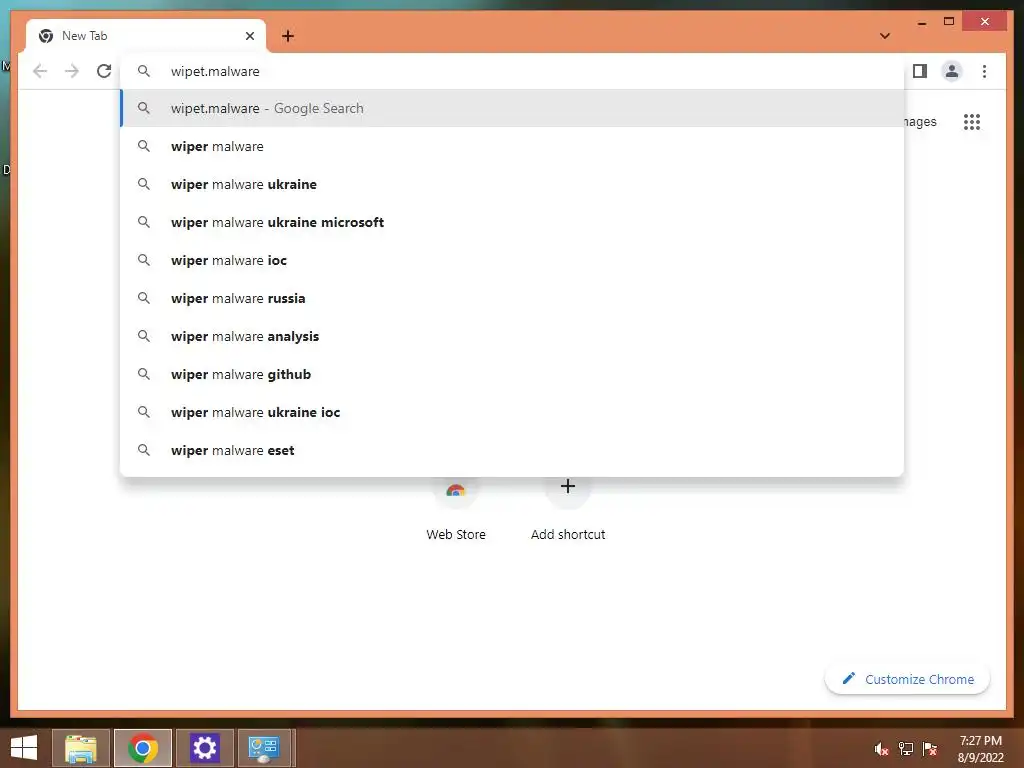The height and width of the screenshot is (768, 1024).
Task: Choose the 'wiper malware' suggestion
Action: click(513, 146)
